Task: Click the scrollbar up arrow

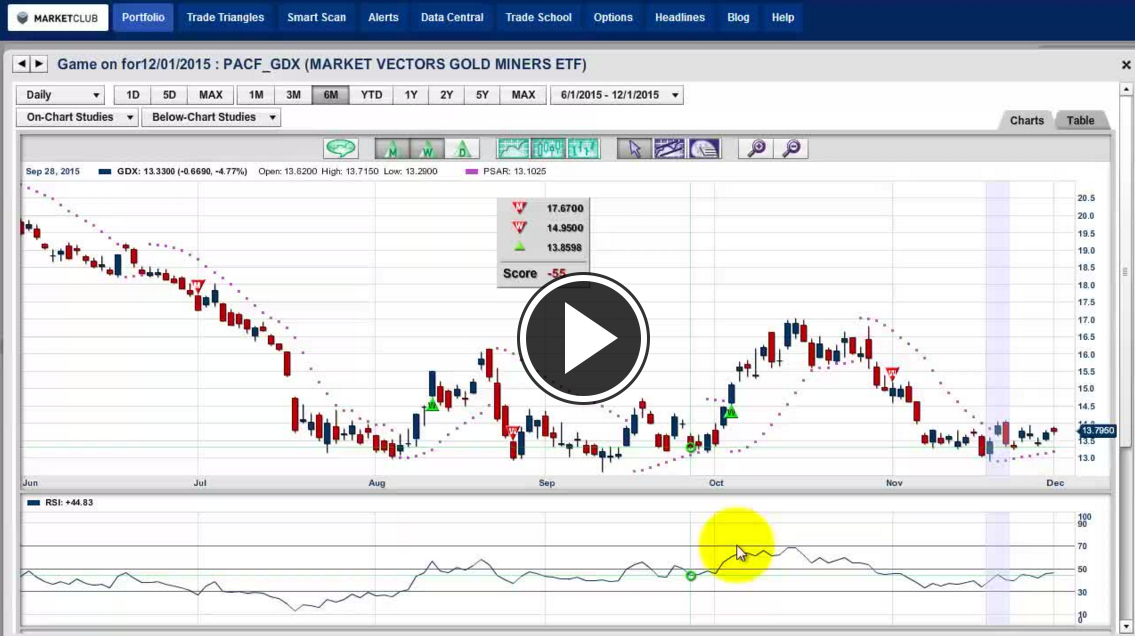Action: click(x=1126, y=89)
